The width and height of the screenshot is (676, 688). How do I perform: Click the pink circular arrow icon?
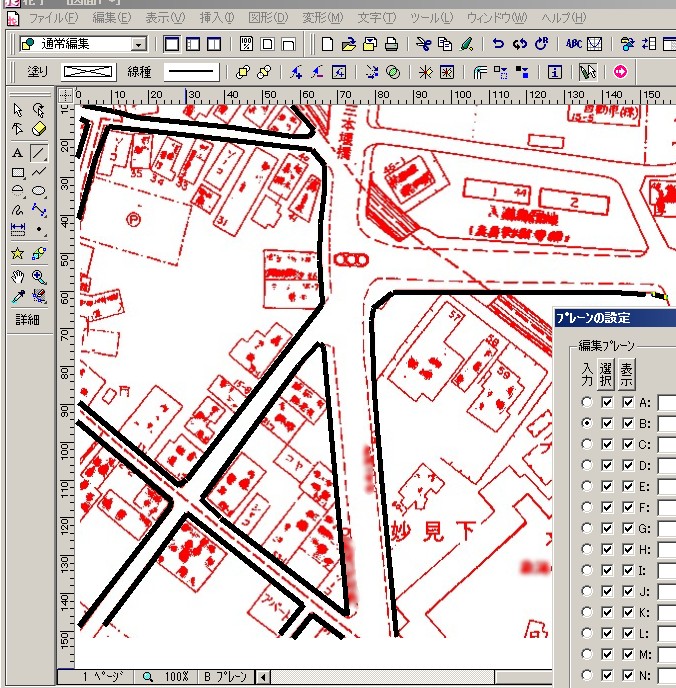(x=620, y=72)
